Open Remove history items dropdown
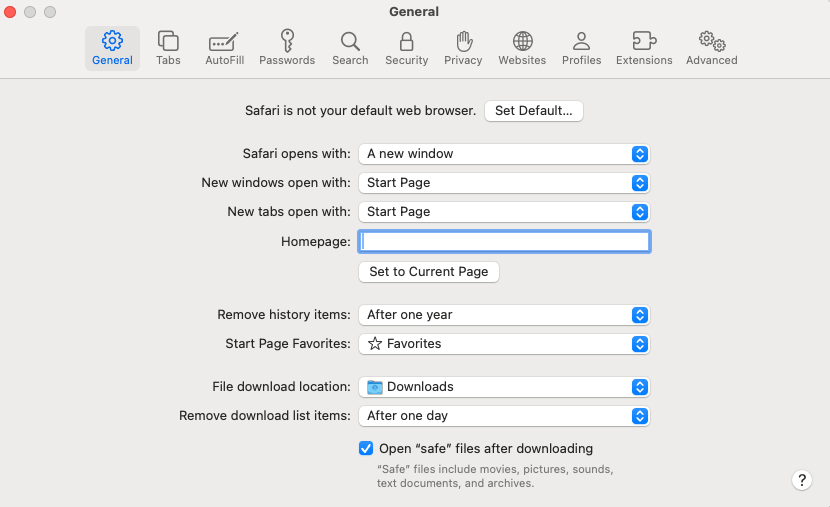The height and width of the screenshot is (507, 830). (x=504, y=315)
